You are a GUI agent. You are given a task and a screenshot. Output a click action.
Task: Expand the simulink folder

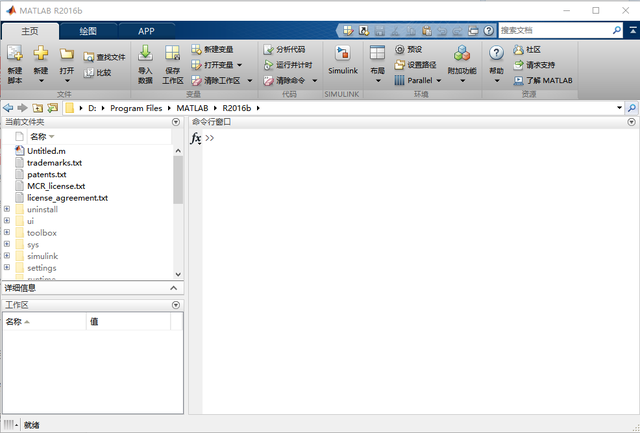(x=7, y=256)
